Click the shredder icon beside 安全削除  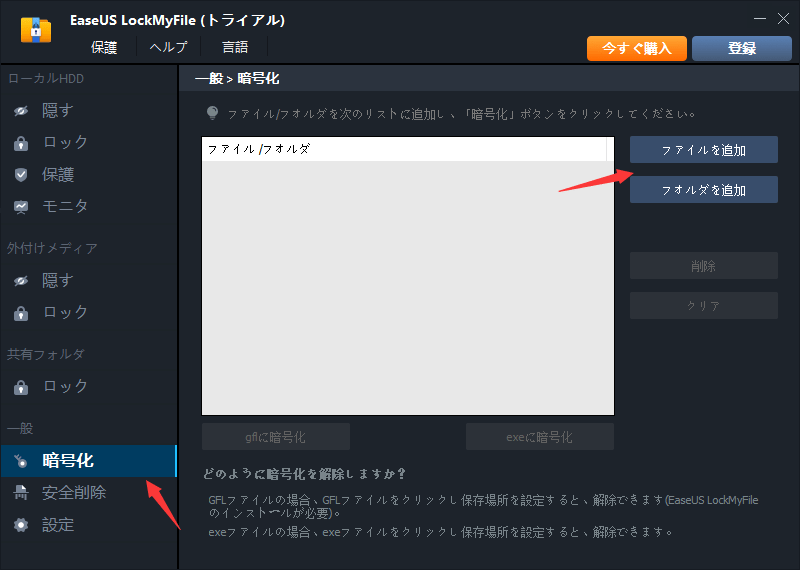click(x=21, y=493)
